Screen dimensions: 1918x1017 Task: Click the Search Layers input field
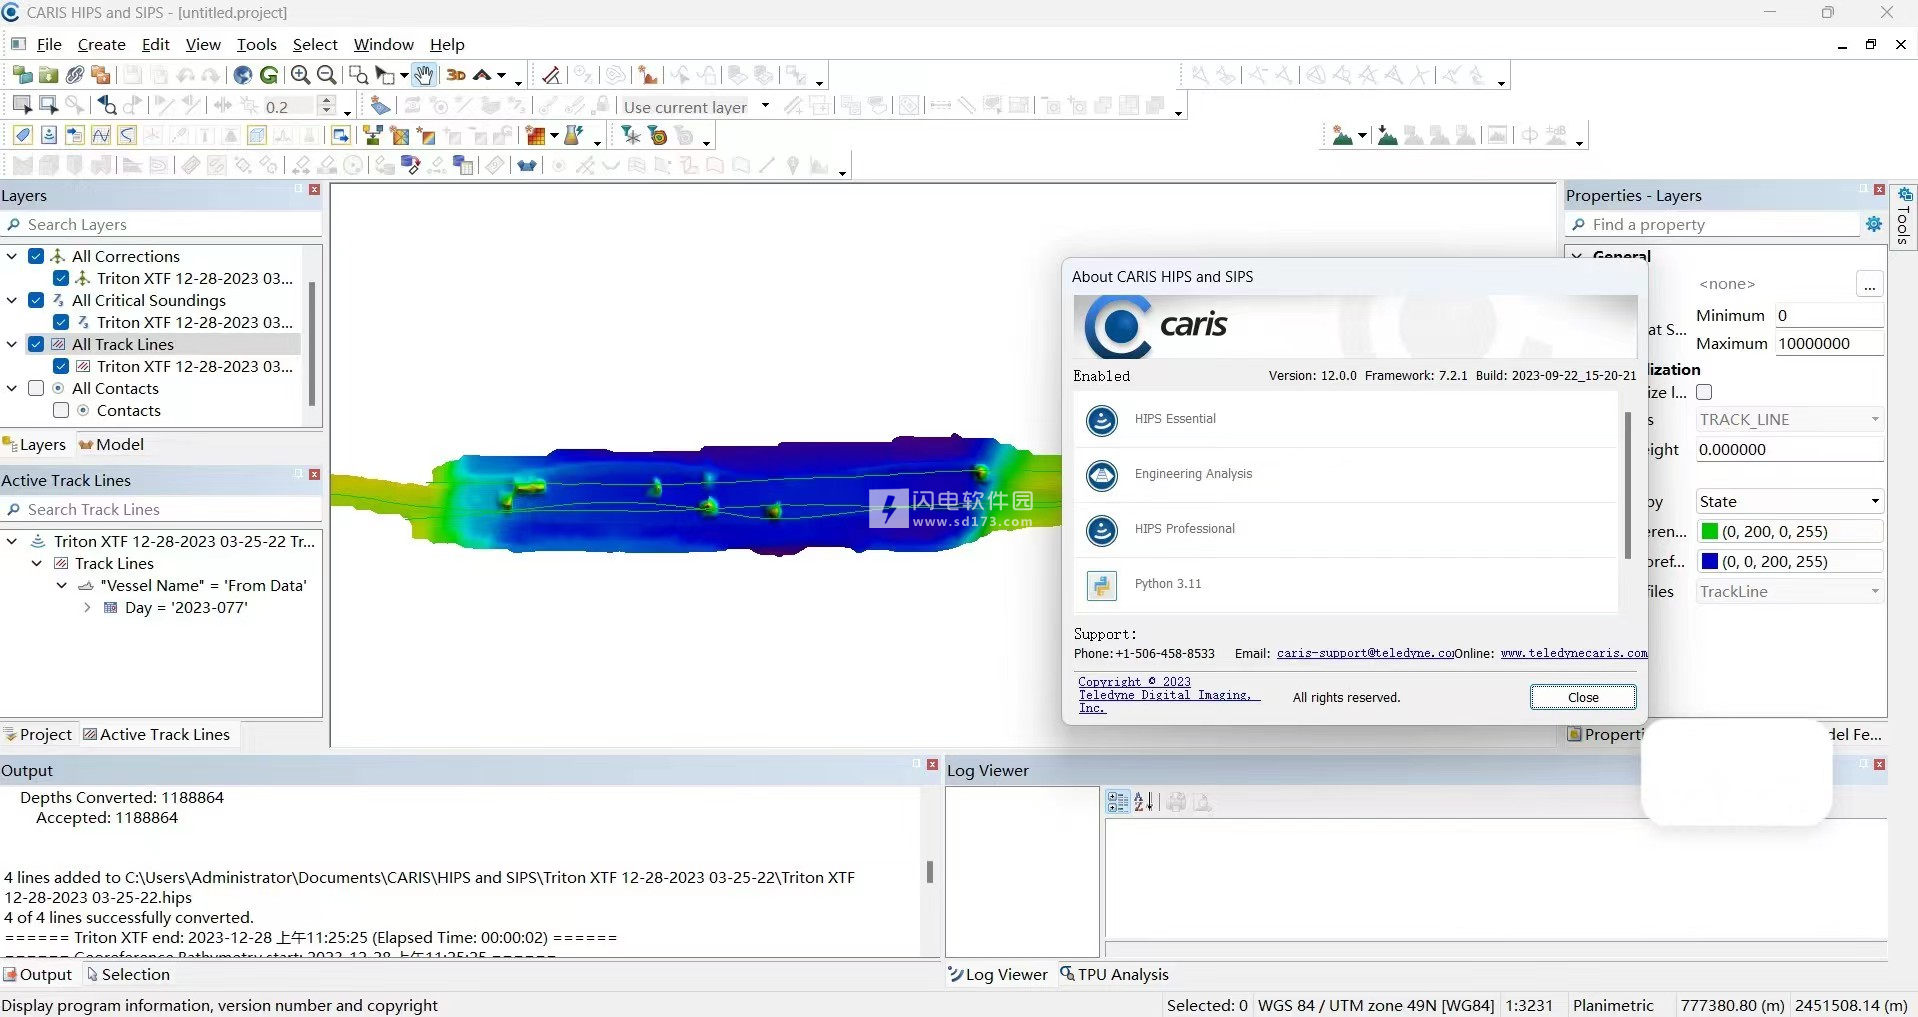pos(162,224)
